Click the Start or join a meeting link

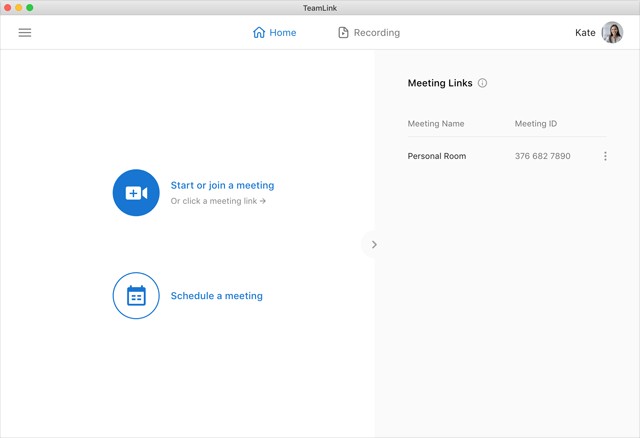(222, 185)
